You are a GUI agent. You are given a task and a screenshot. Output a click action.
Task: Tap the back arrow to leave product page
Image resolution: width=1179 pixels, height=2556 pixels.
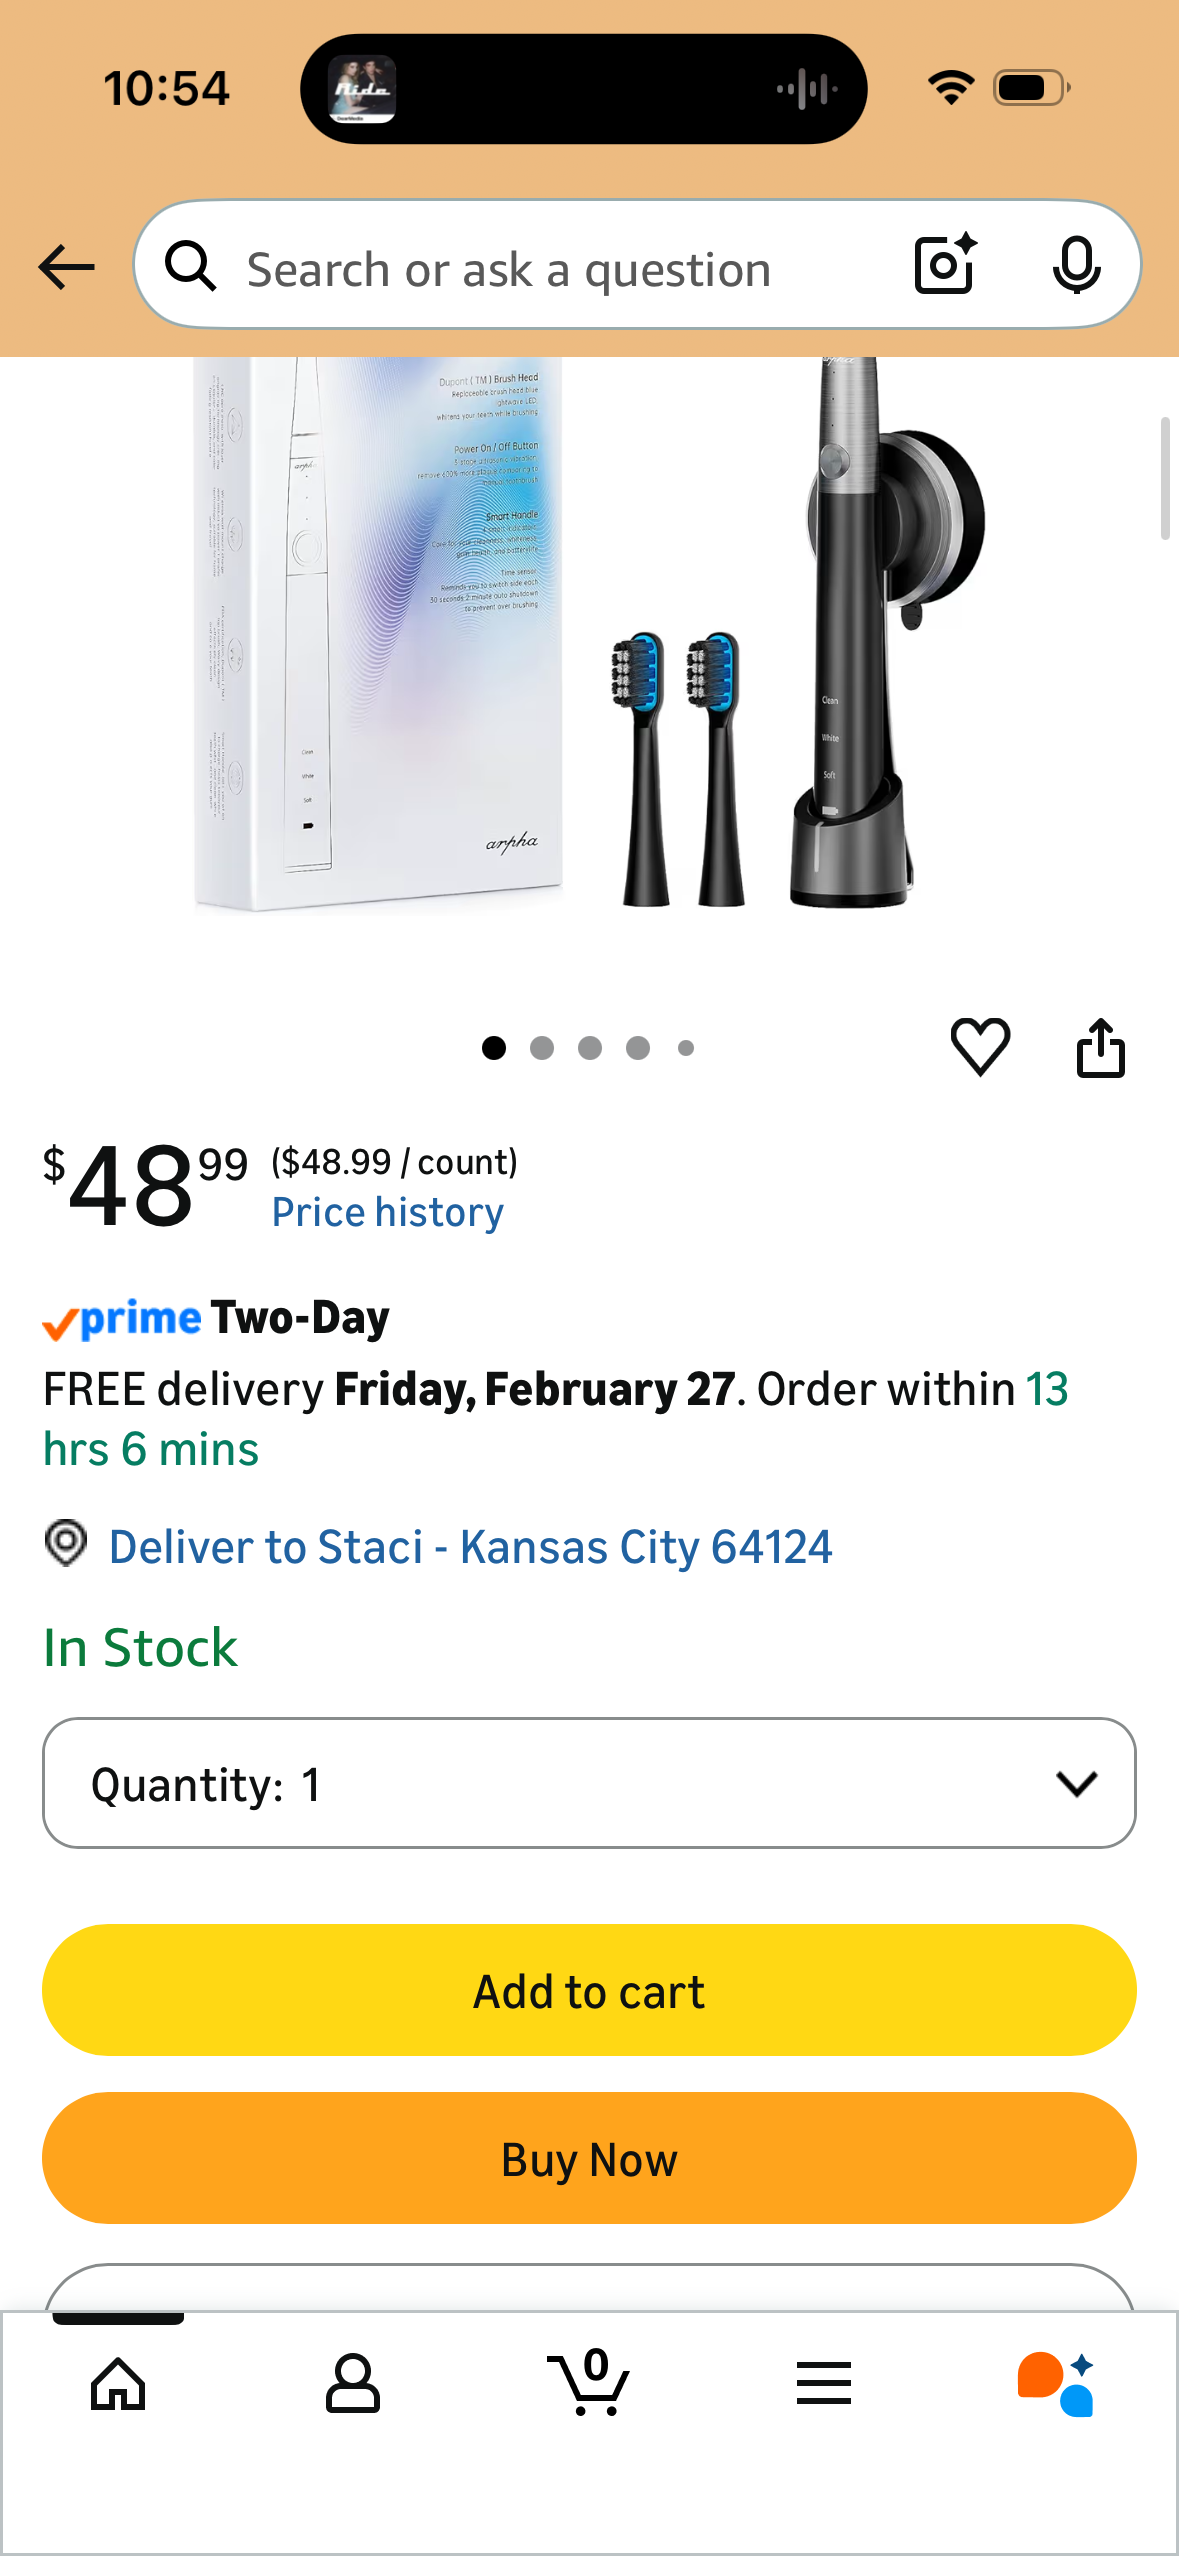pos(64,266)
